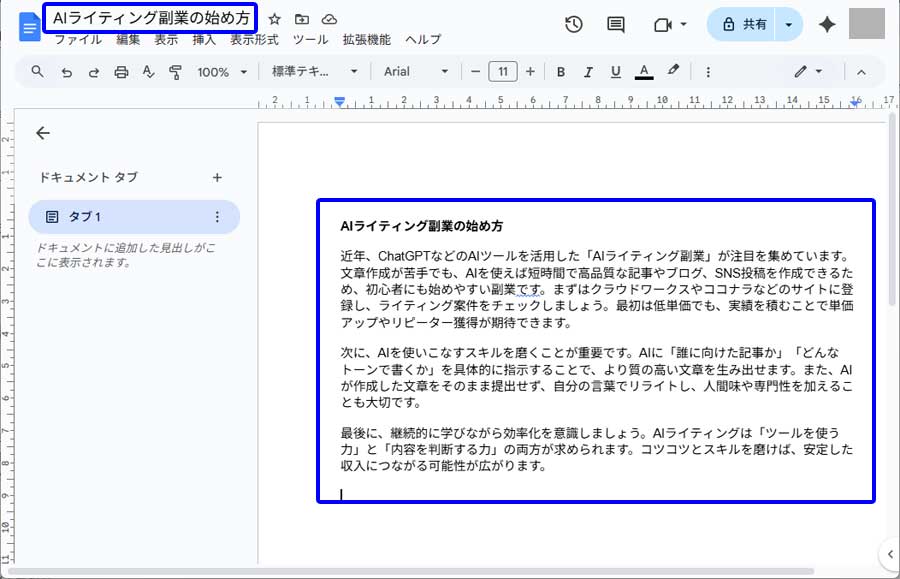Open the text color picker
900x579 pixels.
(x=644, y=72)
